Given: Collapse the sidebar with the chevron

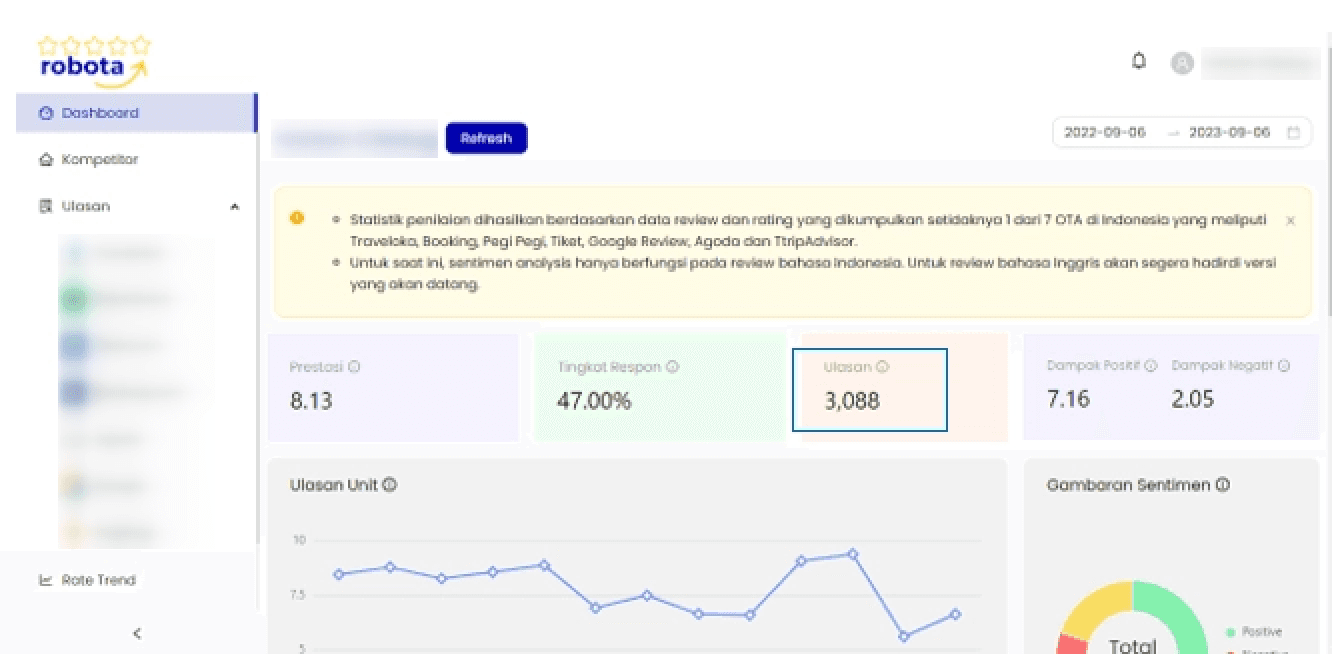Looking at the screenshot, I should pos(137,633).
